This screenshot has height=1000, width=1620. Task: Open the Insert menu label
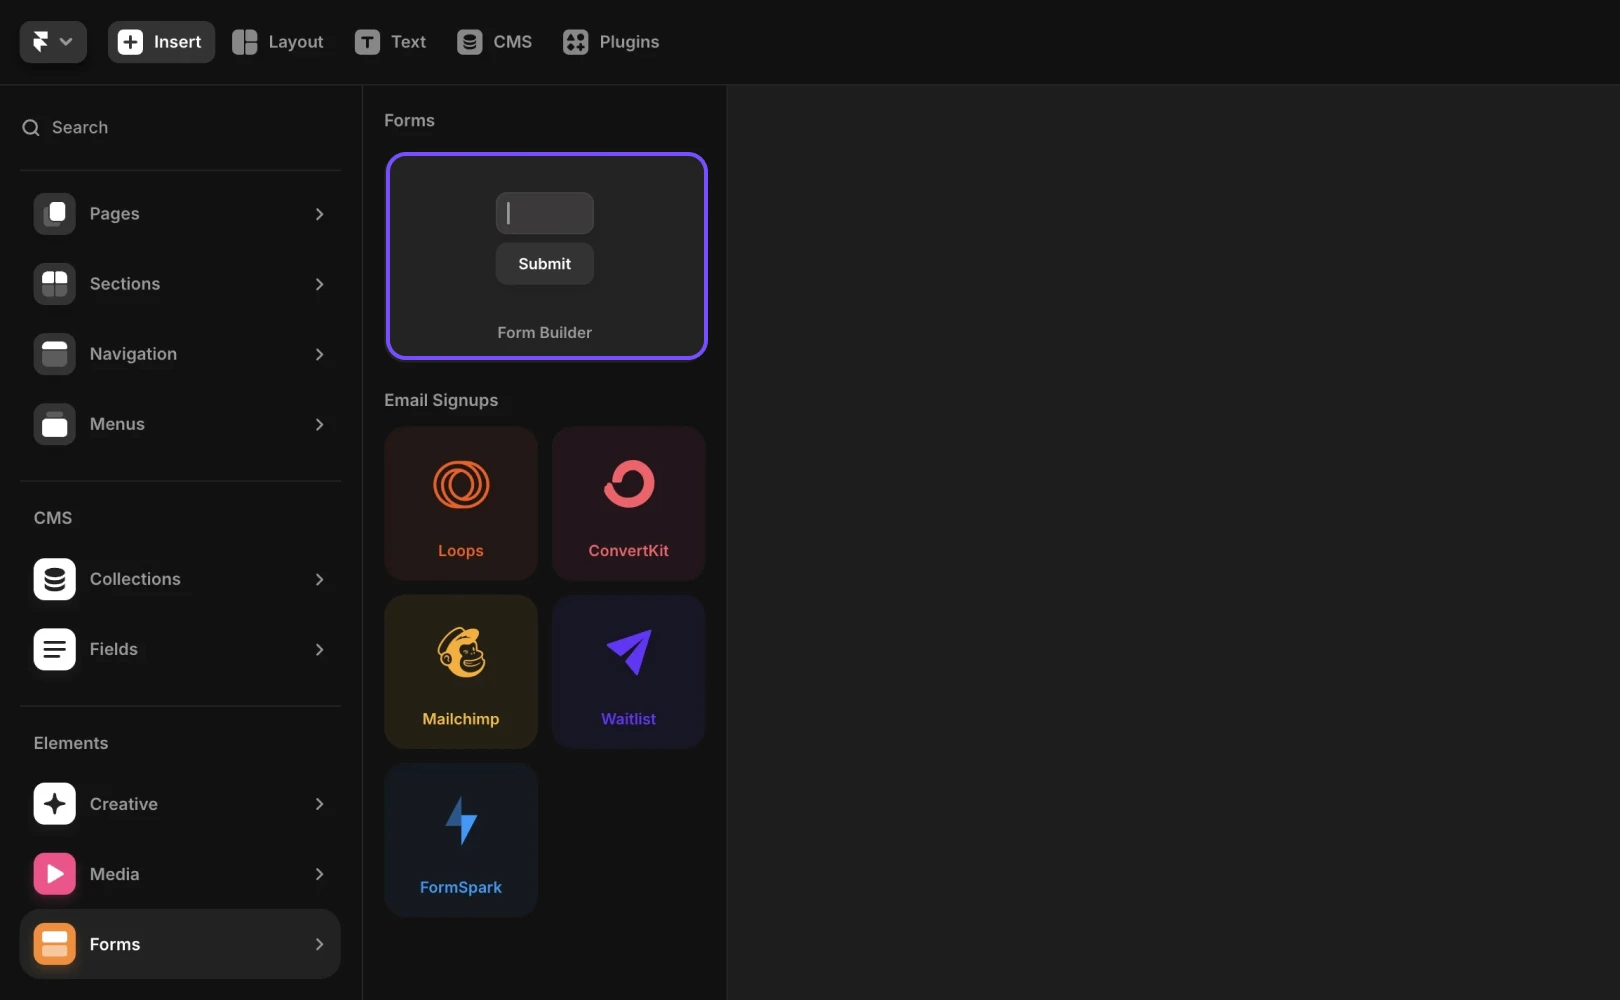[x=177, y=42]
